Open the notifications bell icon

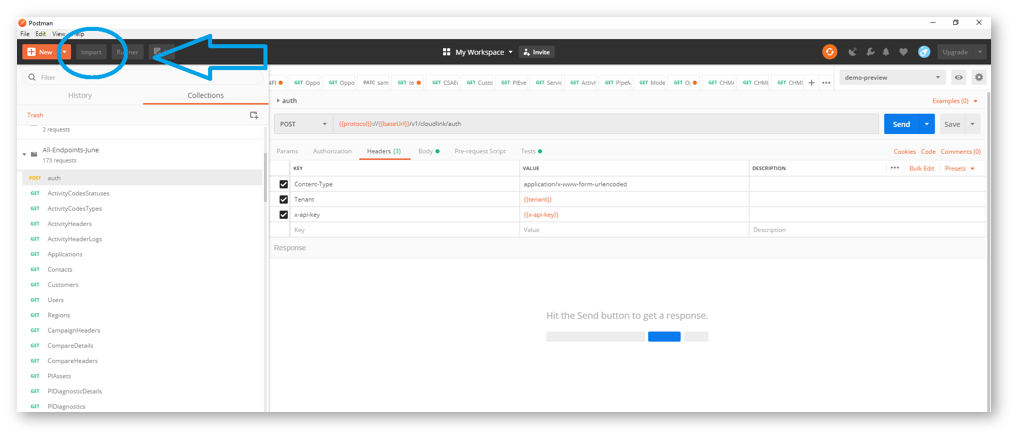point(886,52)
